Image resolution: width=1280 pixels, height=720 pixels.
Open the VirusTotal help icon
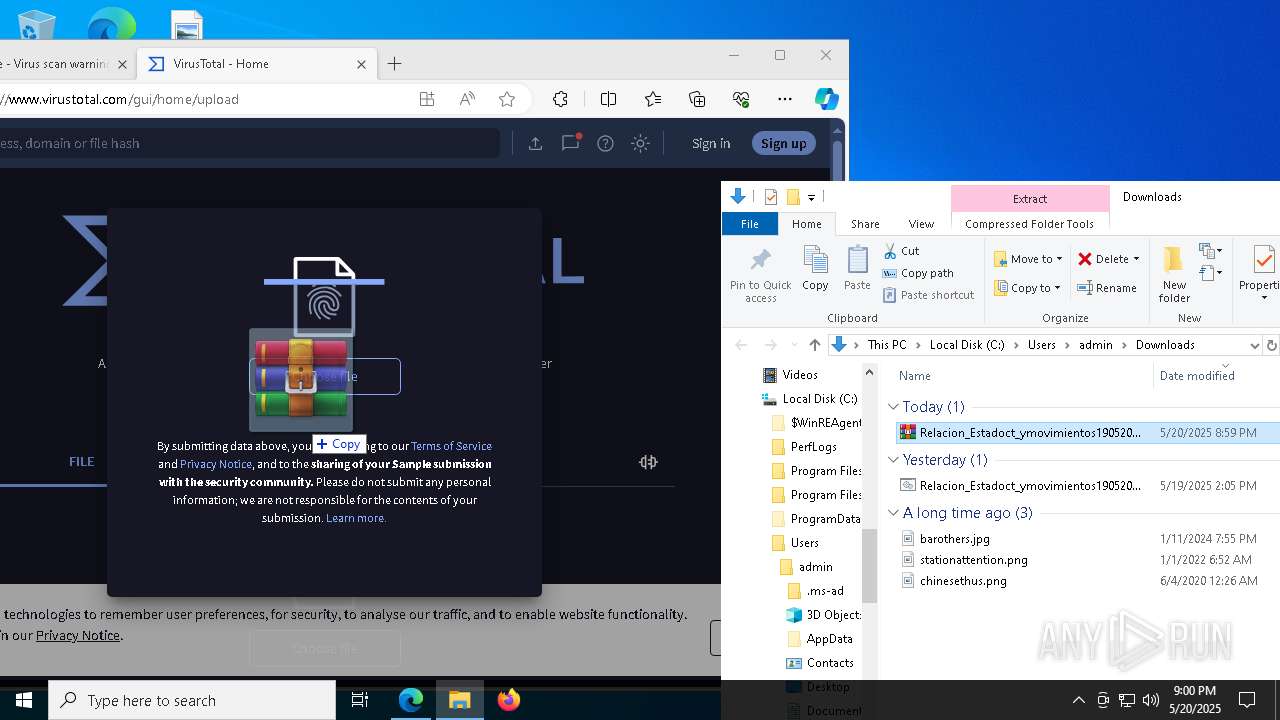(x=605, y=143)
